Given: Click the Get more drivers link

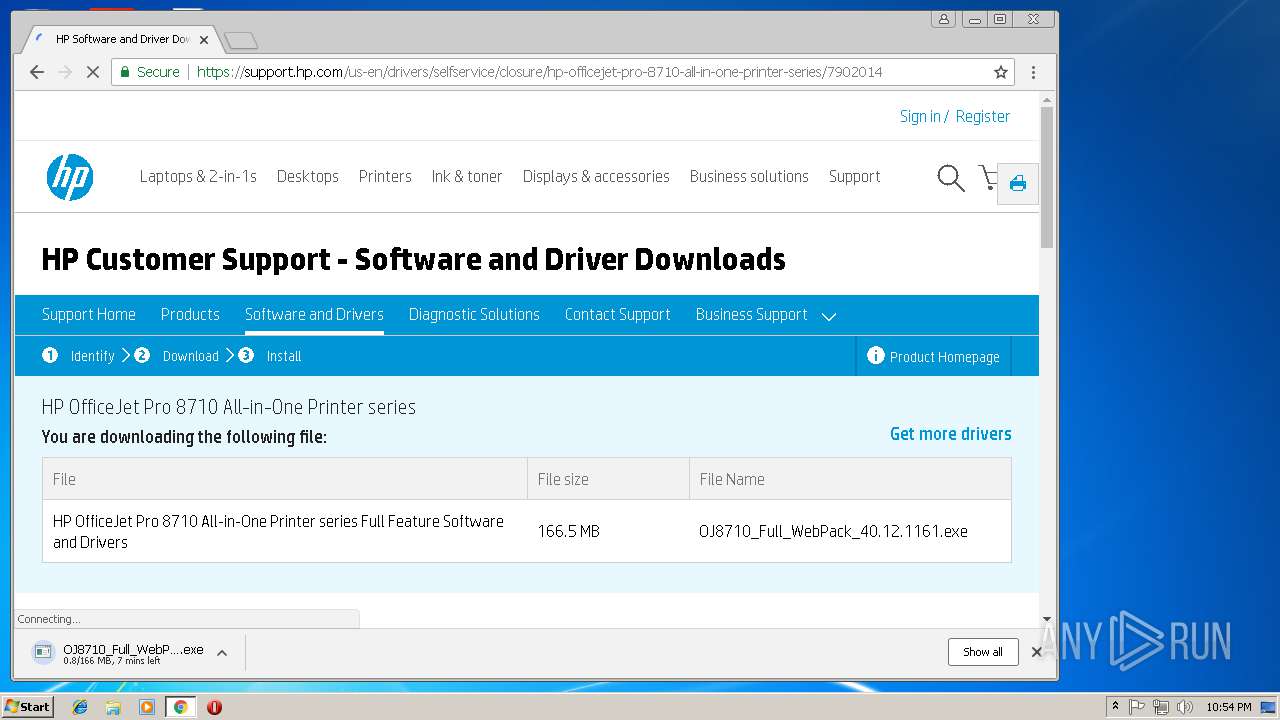Looking at the screenshot, I should click(x=951, y=433).
